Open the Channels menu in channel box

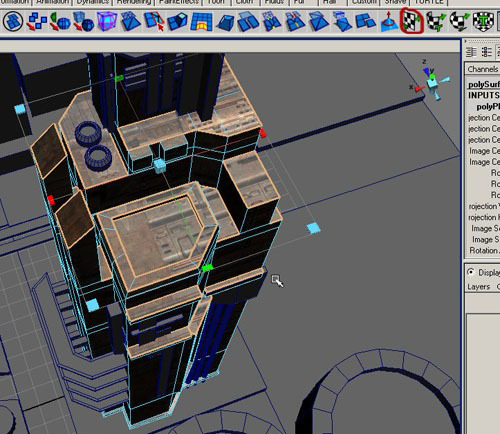483,69
